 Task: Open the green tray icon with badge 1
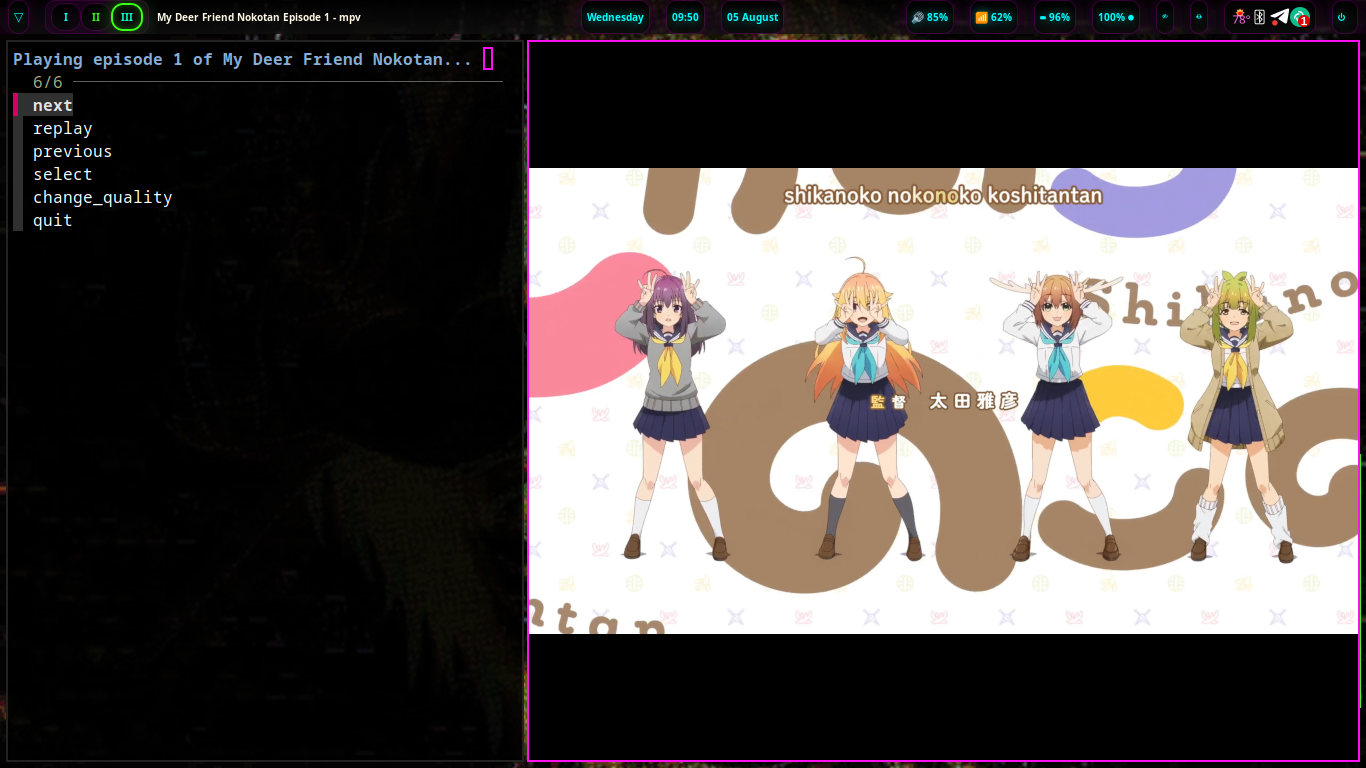tap(1300, 18)
